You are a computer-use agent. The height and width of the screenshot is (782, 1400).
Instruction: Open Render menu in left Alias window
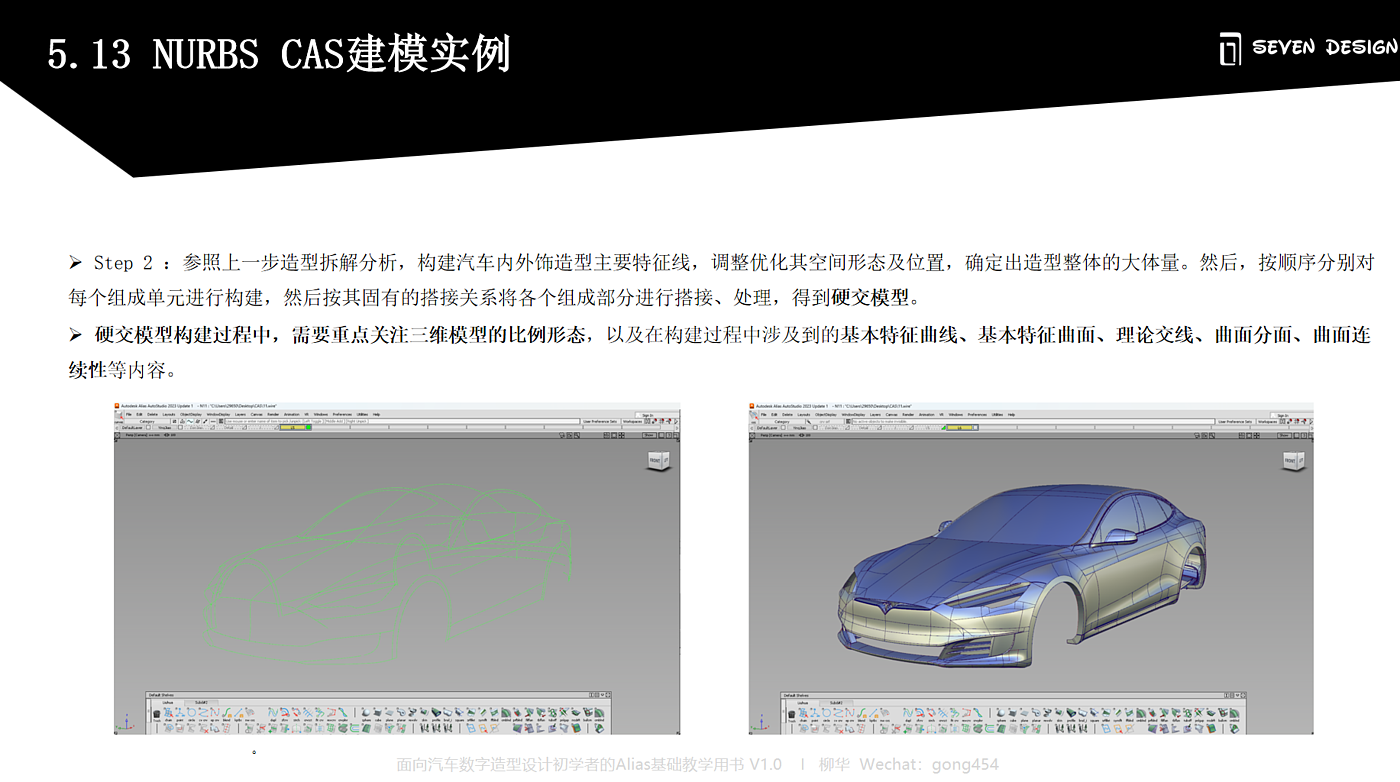coord(273,414)
